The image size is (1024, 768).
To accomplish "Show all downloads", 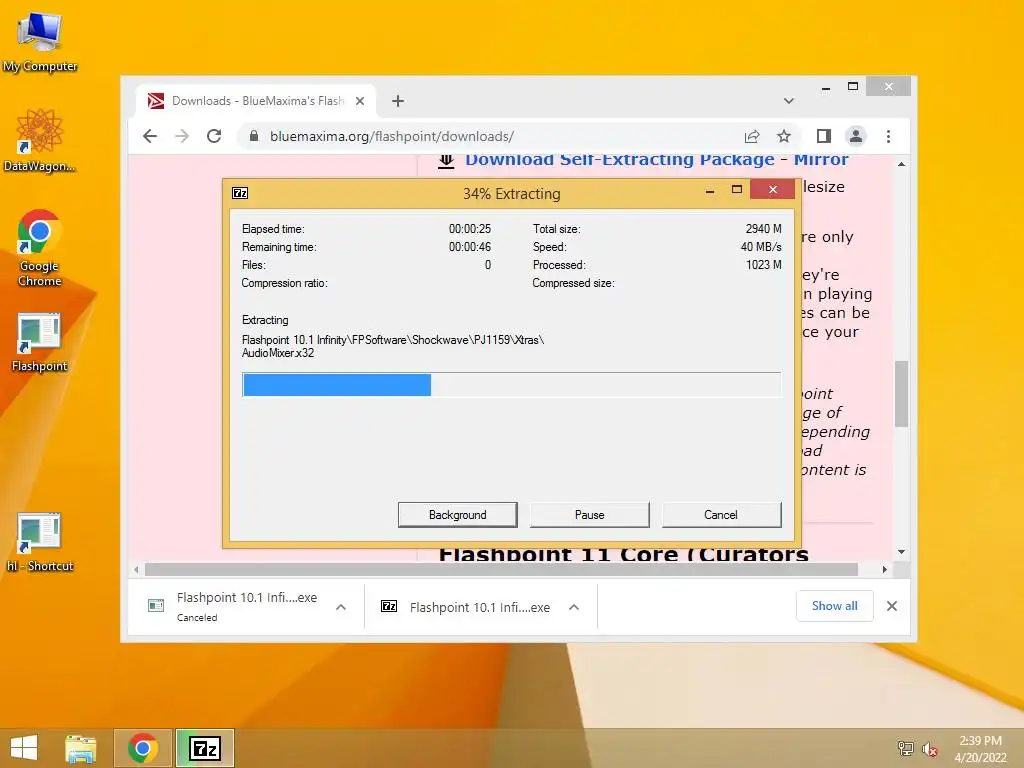I will tap(835, 605).
